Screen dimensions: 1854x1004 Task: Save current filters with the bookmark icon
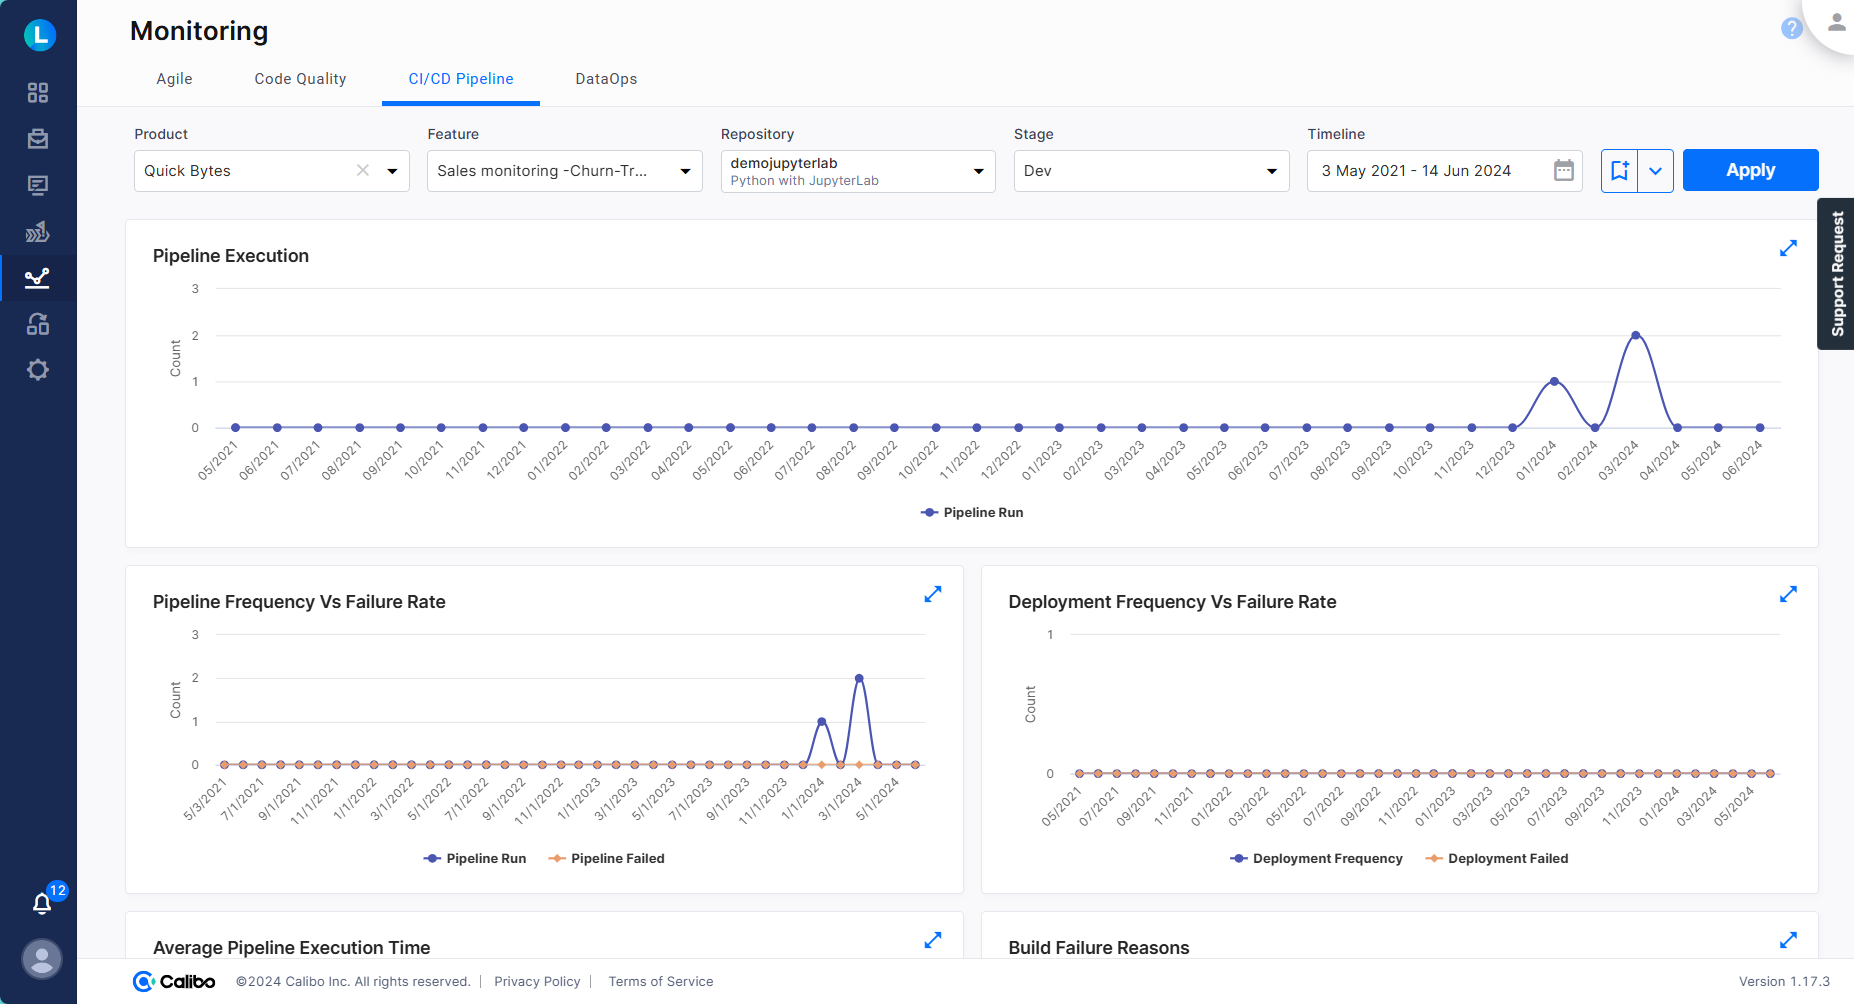[1621, 170]
